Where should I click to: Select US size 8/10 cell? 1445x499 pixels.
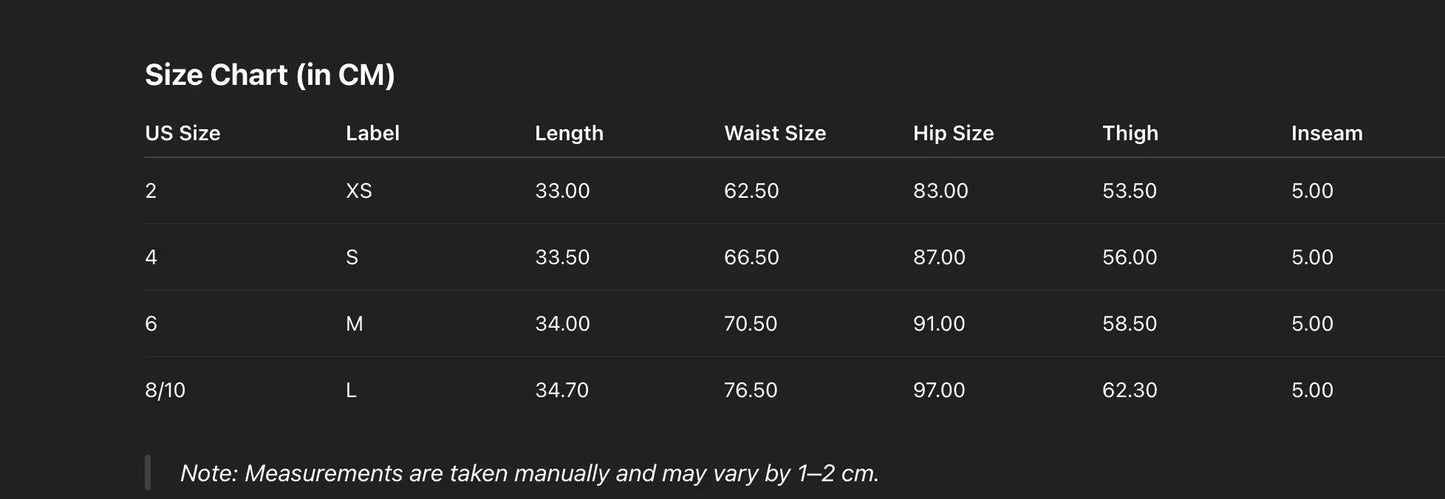click(165, 390)
